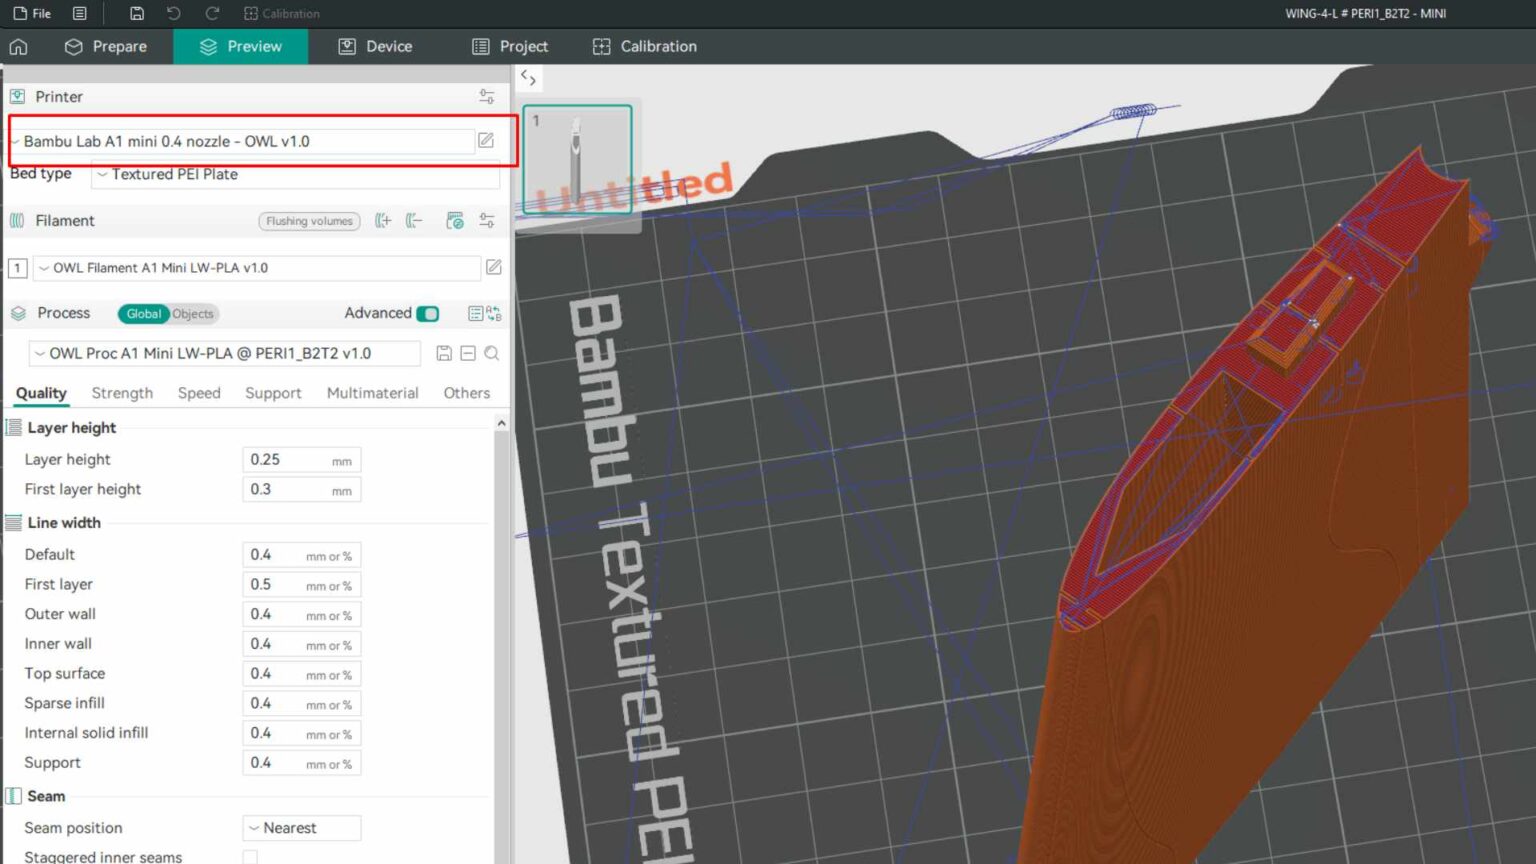The height and width of the screenshot is (864, 1536).
Task: Add a filament with the plus icon
Action: 382,221
